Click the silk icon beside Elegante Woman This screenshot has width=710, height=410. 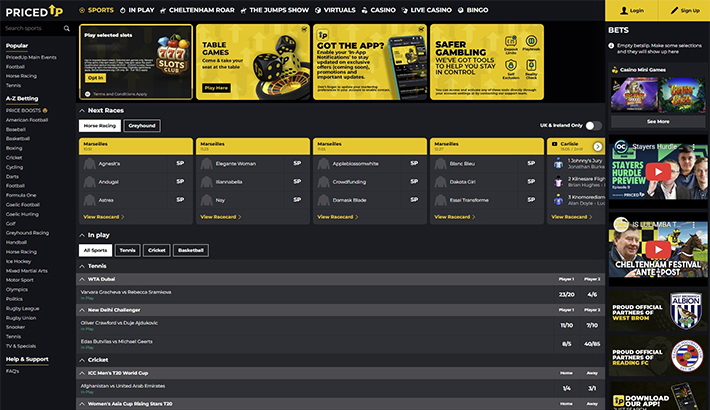point(206,164)
